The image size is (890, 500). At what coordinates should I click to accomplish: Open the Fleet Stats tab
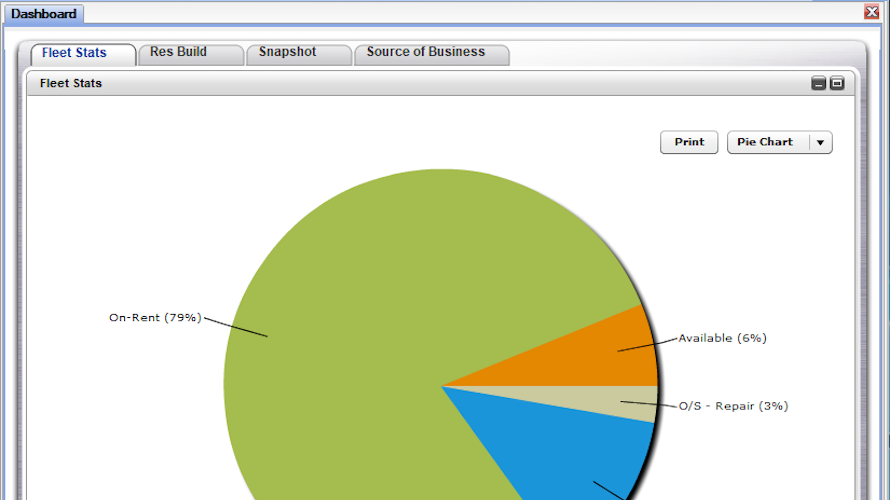[83, 53]
